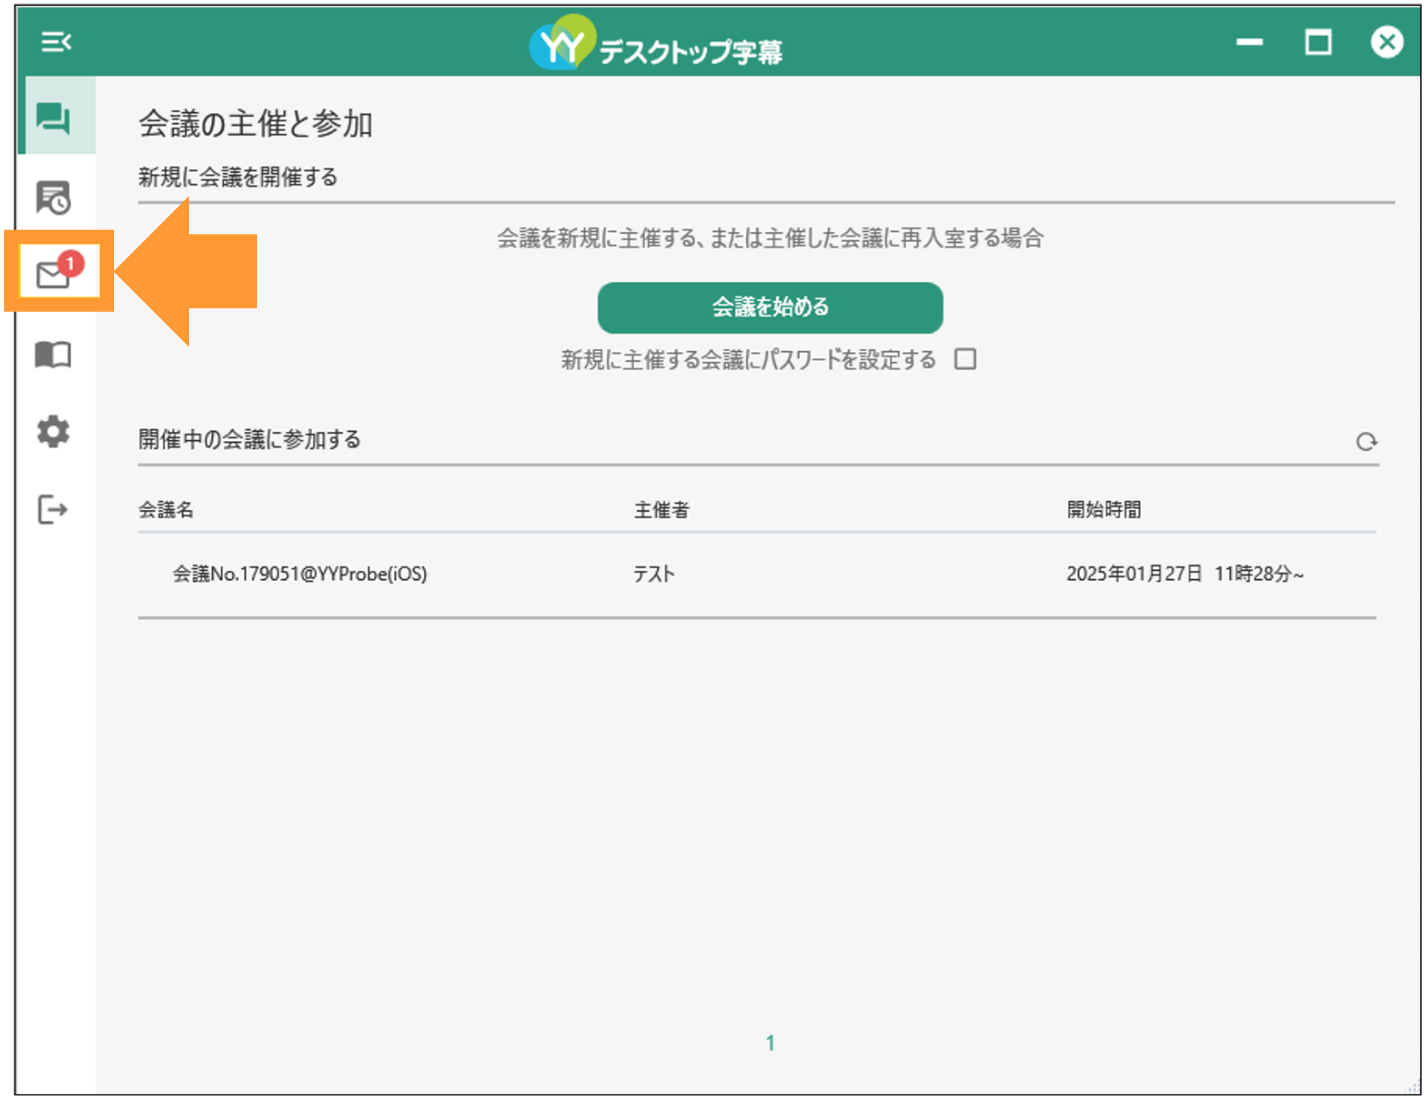Enable password for new meeting checkbox
The image size is (1425, 1100).
(965, 359)
